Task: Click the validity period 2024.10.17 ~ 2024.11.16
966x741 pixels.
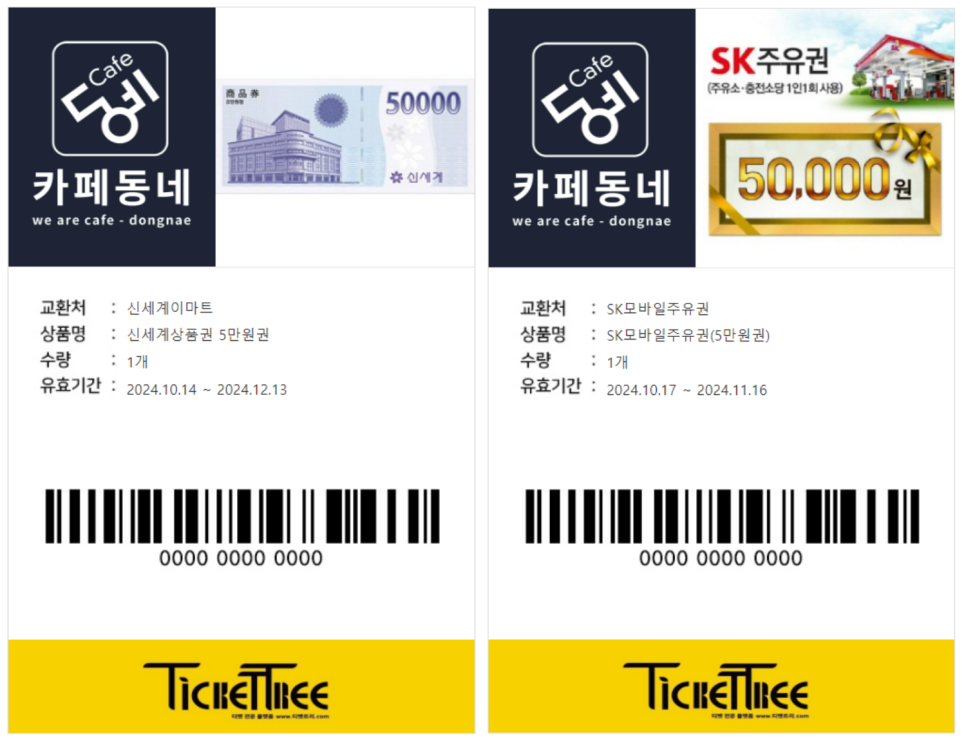Action: (687, 391)
